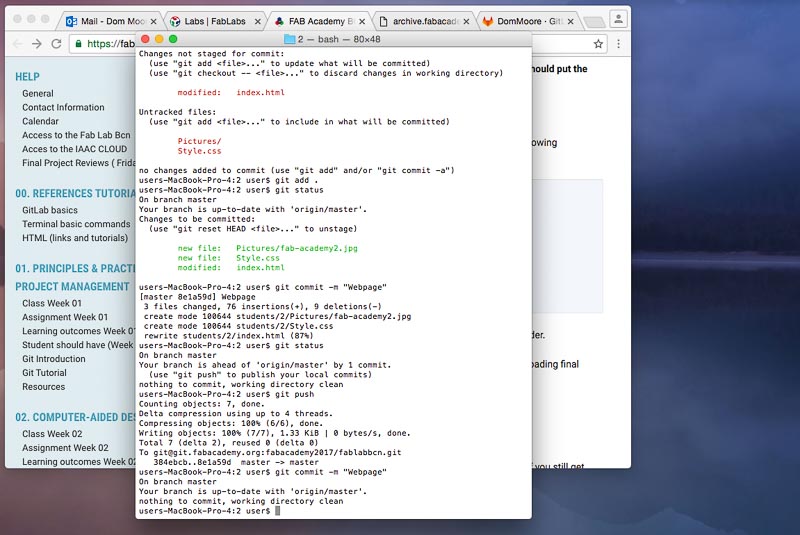800x535 pixels.
Task: Close the DomMoore GitLab tab
Action: [570, 21]
